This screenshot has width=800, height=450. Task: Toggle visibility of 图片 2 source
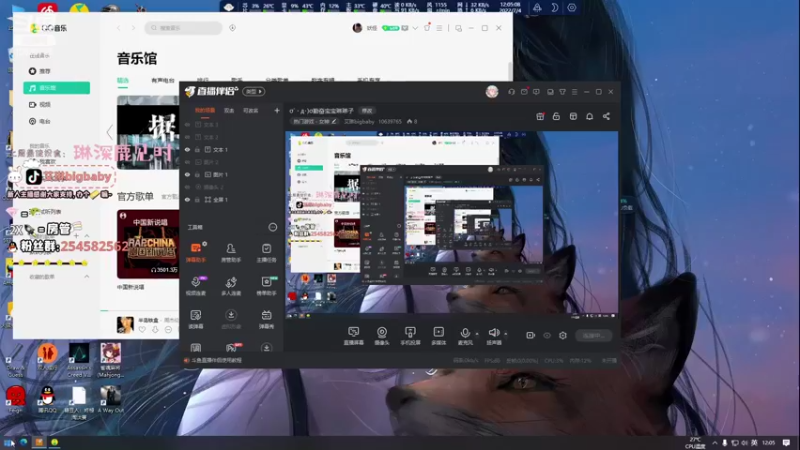(187, 162)
